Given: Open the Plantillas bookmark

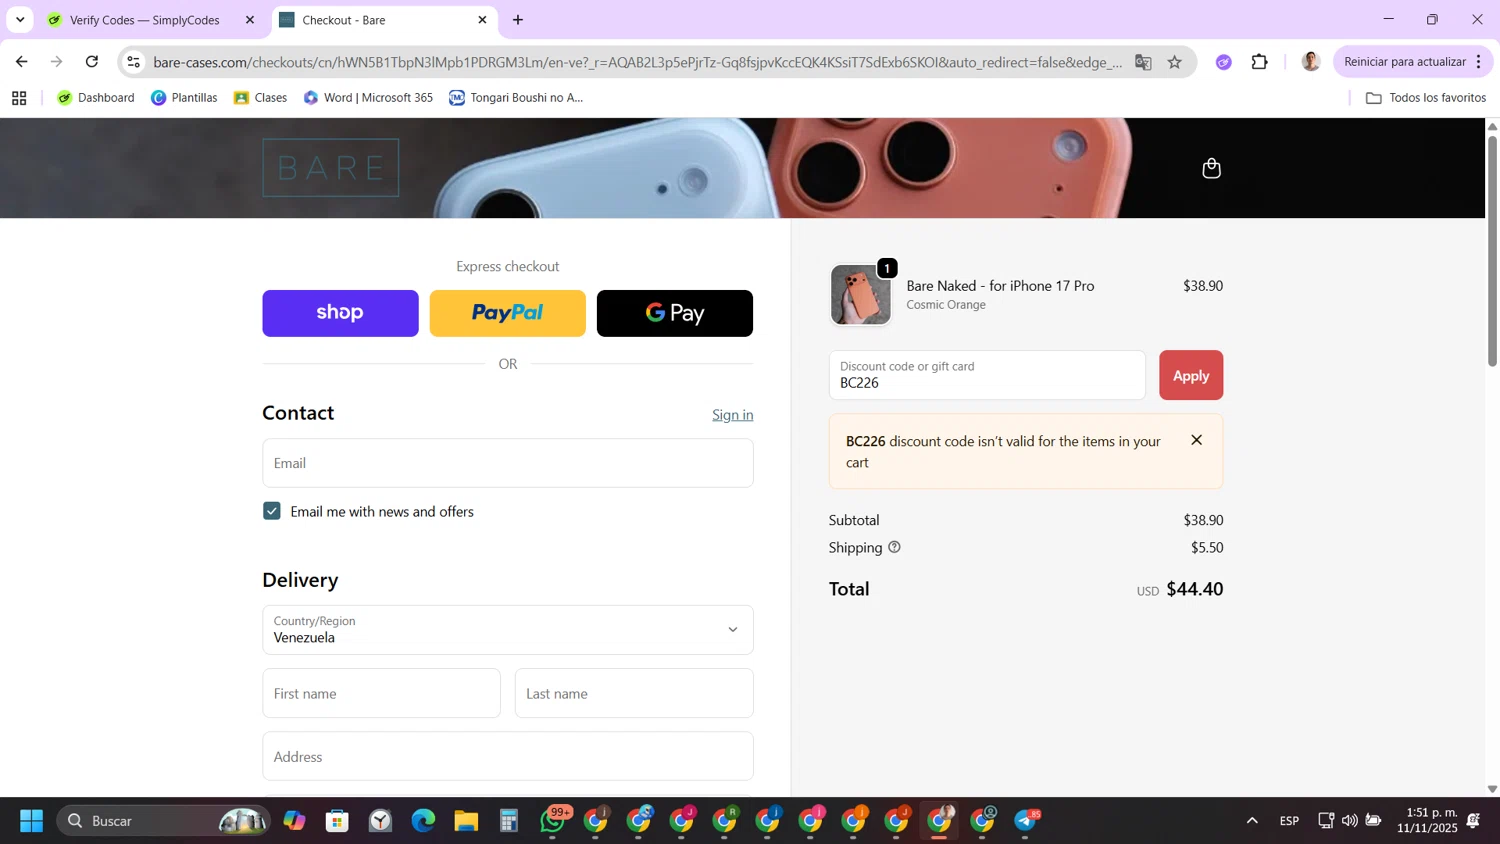Looking at the screenshot, I should point(184,98).
